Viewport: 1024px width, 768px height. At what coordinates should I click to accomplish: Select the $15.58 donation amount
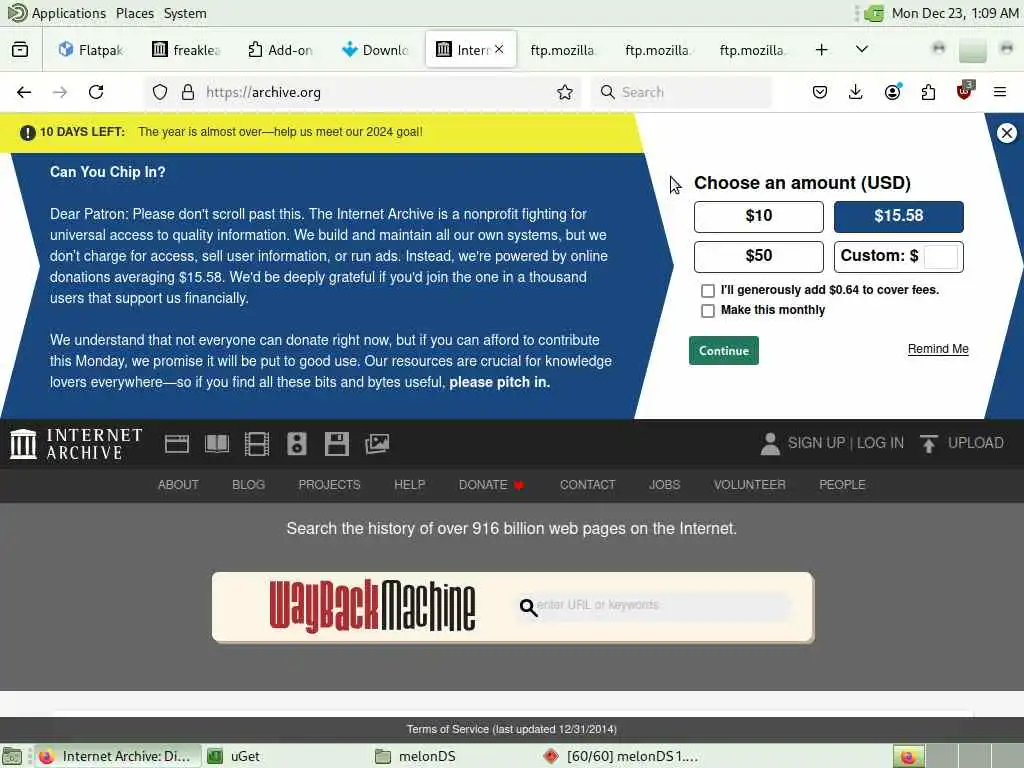(899, 216)
